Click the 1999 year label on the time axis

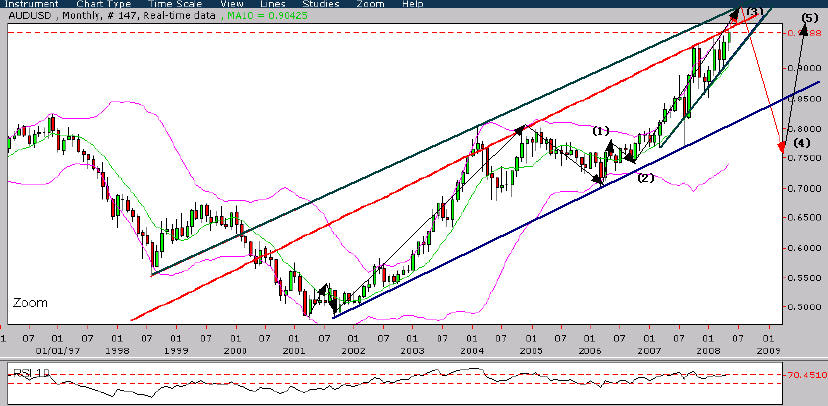pyautogui.click(x=176, y=350)
